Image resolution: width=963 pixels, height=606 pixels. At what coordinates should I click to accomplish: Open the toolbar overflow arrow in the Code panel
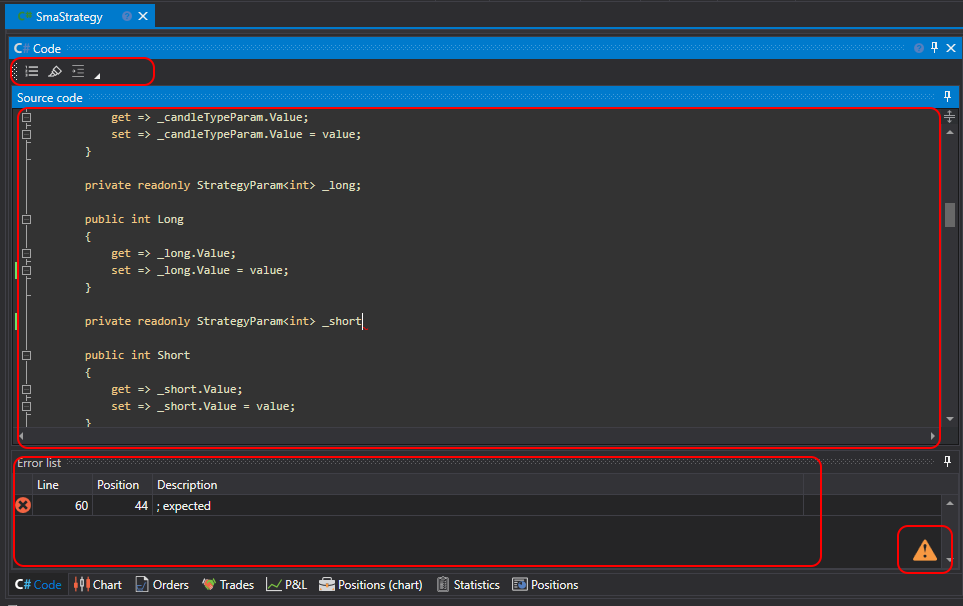point(97,76)
